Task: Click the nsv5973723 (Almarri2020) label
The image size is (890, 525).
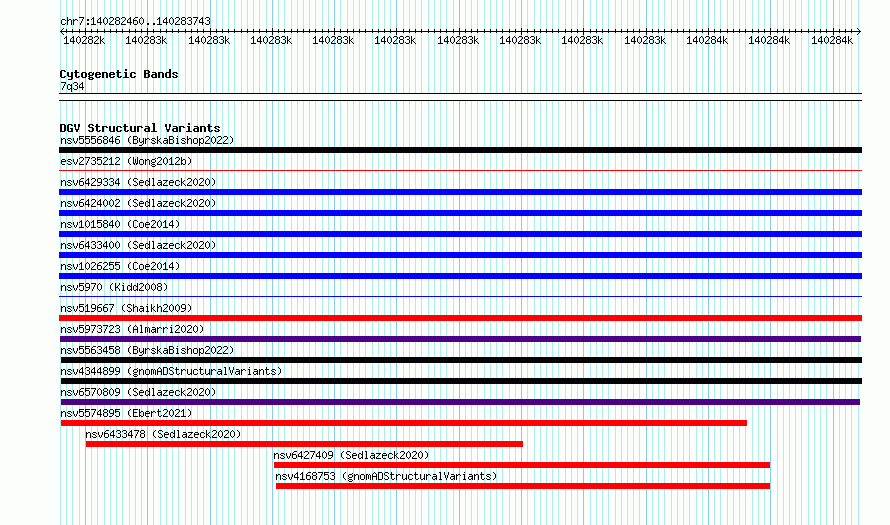Action: pyautogui.click(x=132, y=329)
